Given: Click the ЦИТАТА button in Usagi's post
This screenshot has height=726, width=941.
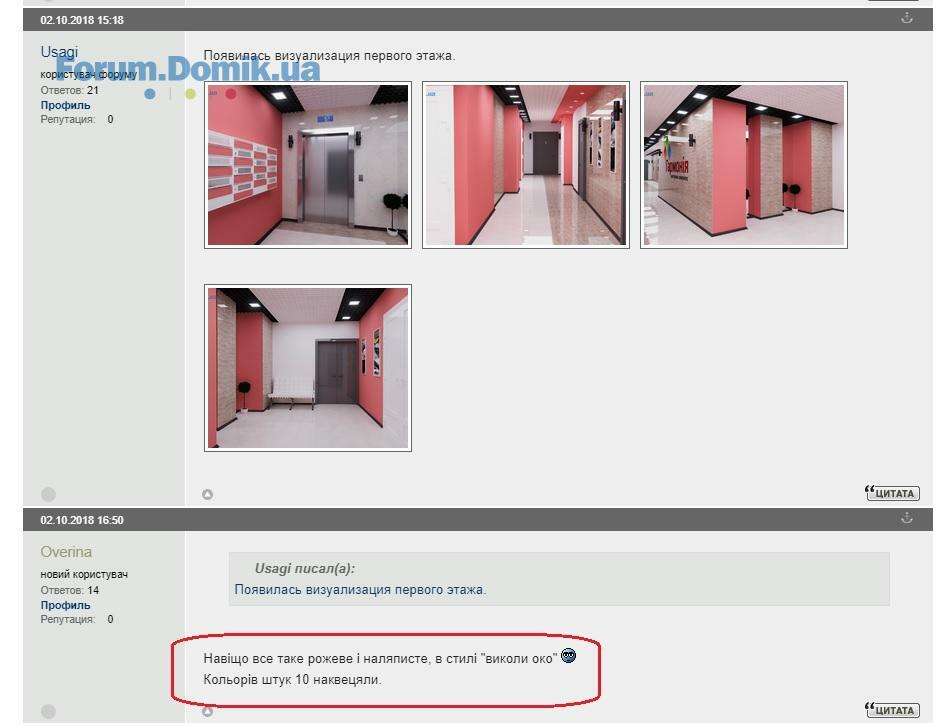Looking at the screenshot, I should coord(892,493).
